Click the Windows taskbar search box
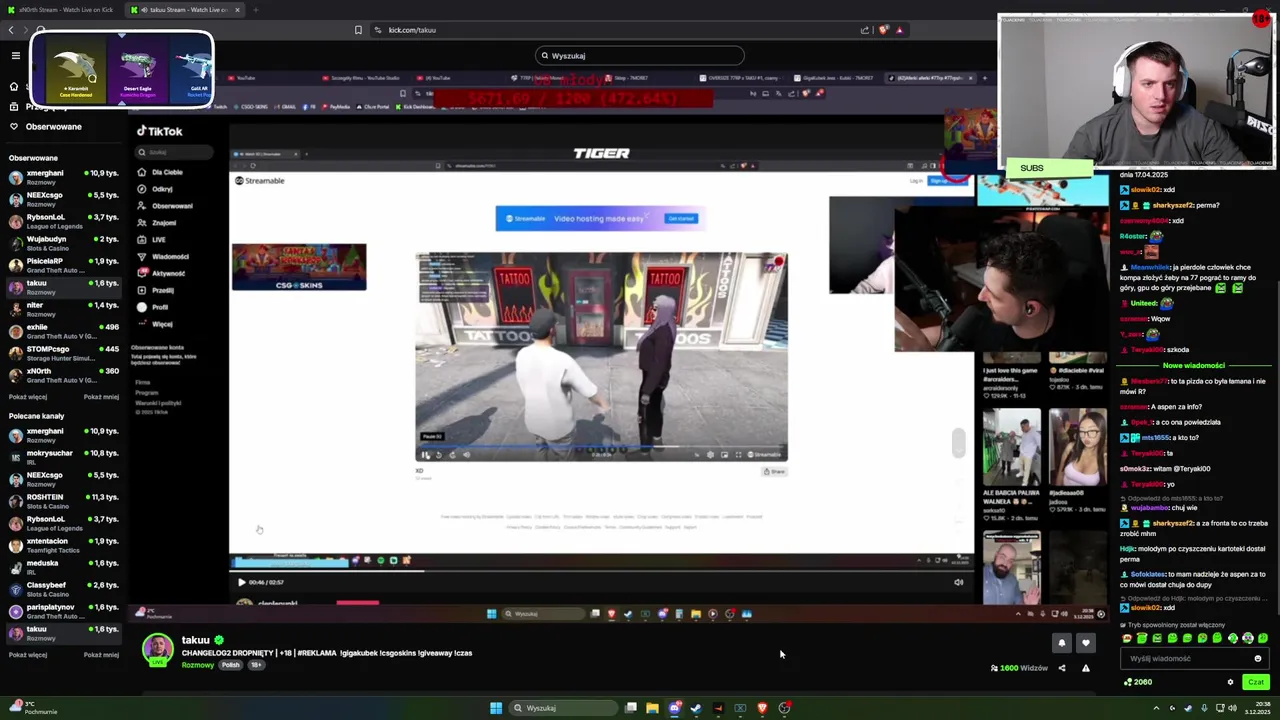 click(562, 708)
